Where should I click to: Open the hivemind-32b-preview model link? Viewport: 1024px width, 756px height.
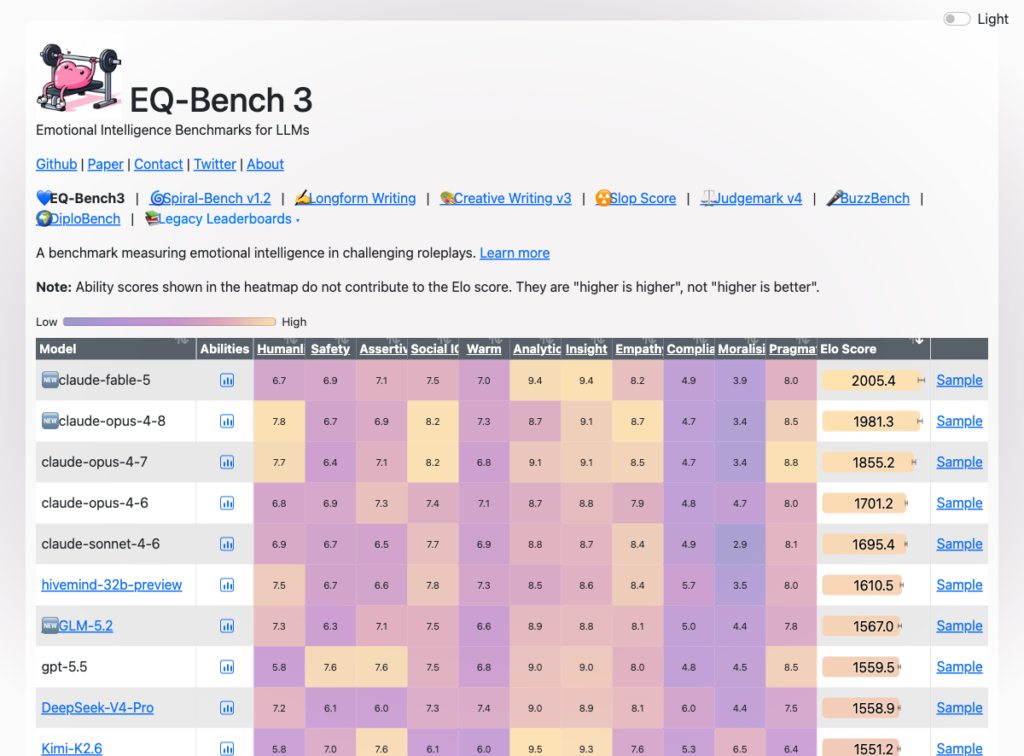tap(112, 585)
